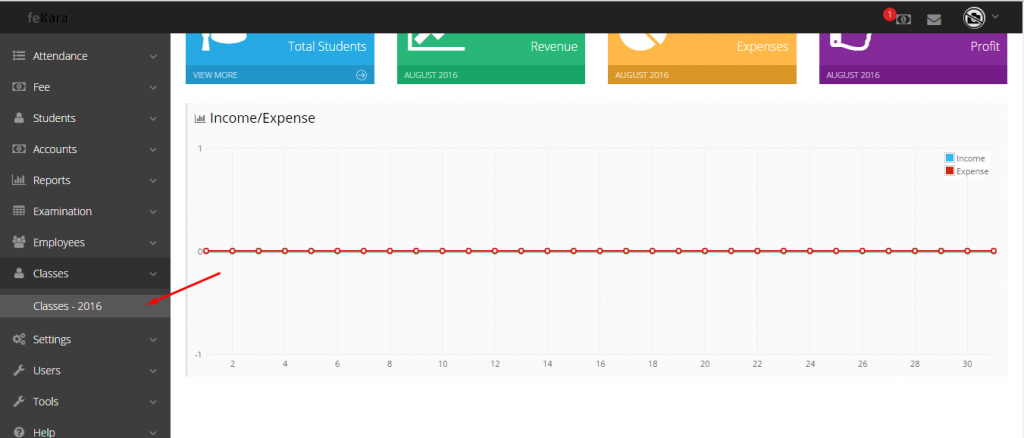Expand the Users menu chevron
The width and height of the screenshot is (1024, 438).
click(x=153, y=371)
